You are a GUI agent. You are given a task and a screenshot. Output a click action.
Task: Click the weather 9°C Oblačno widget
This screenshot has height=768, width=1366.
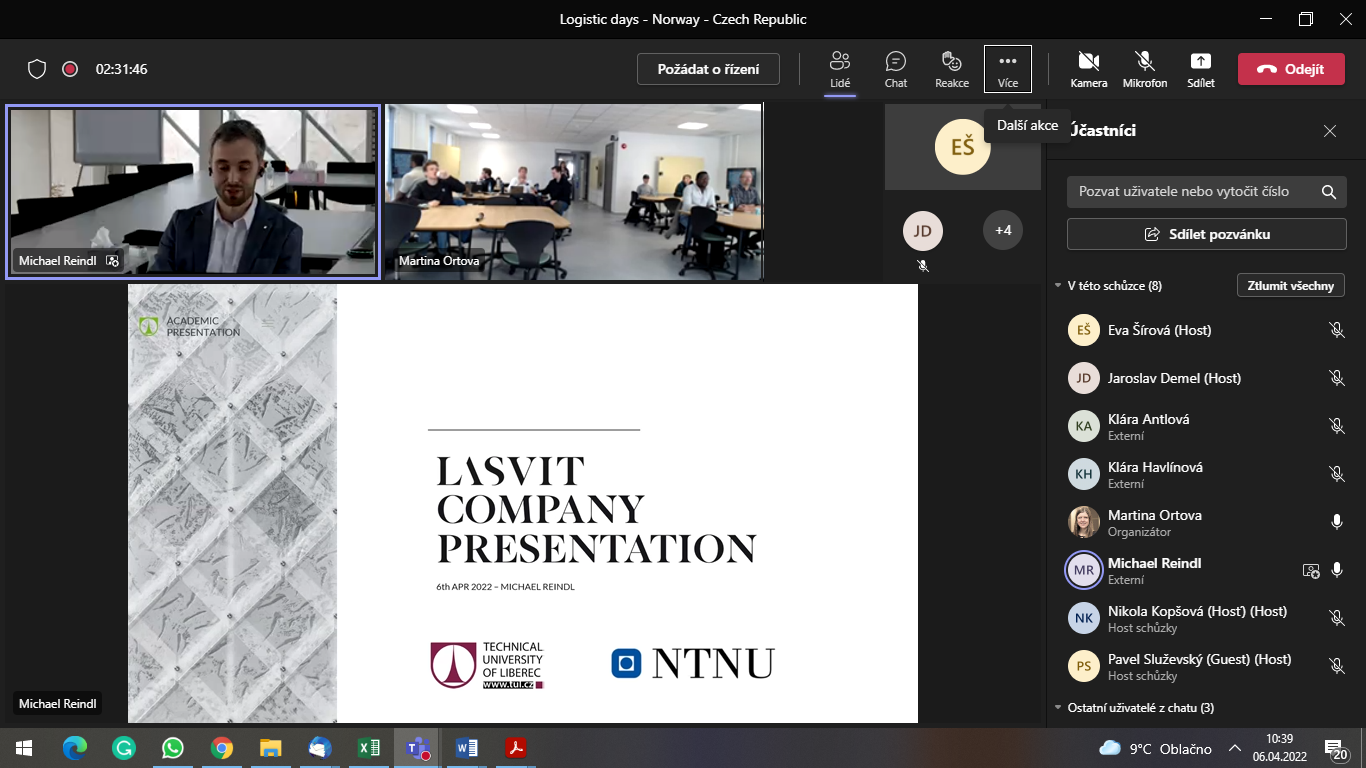tap(1155, 748)
